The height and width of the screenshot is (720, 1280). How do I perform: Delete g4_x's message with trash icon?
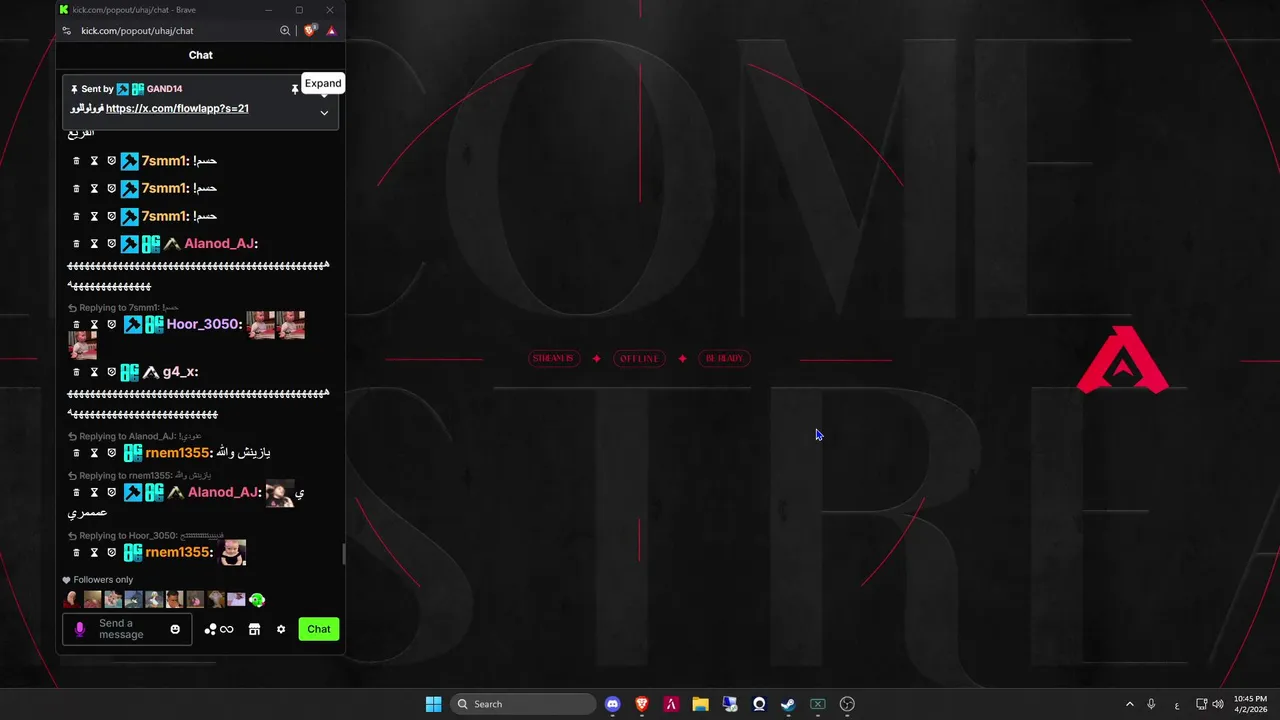[76, 372]
